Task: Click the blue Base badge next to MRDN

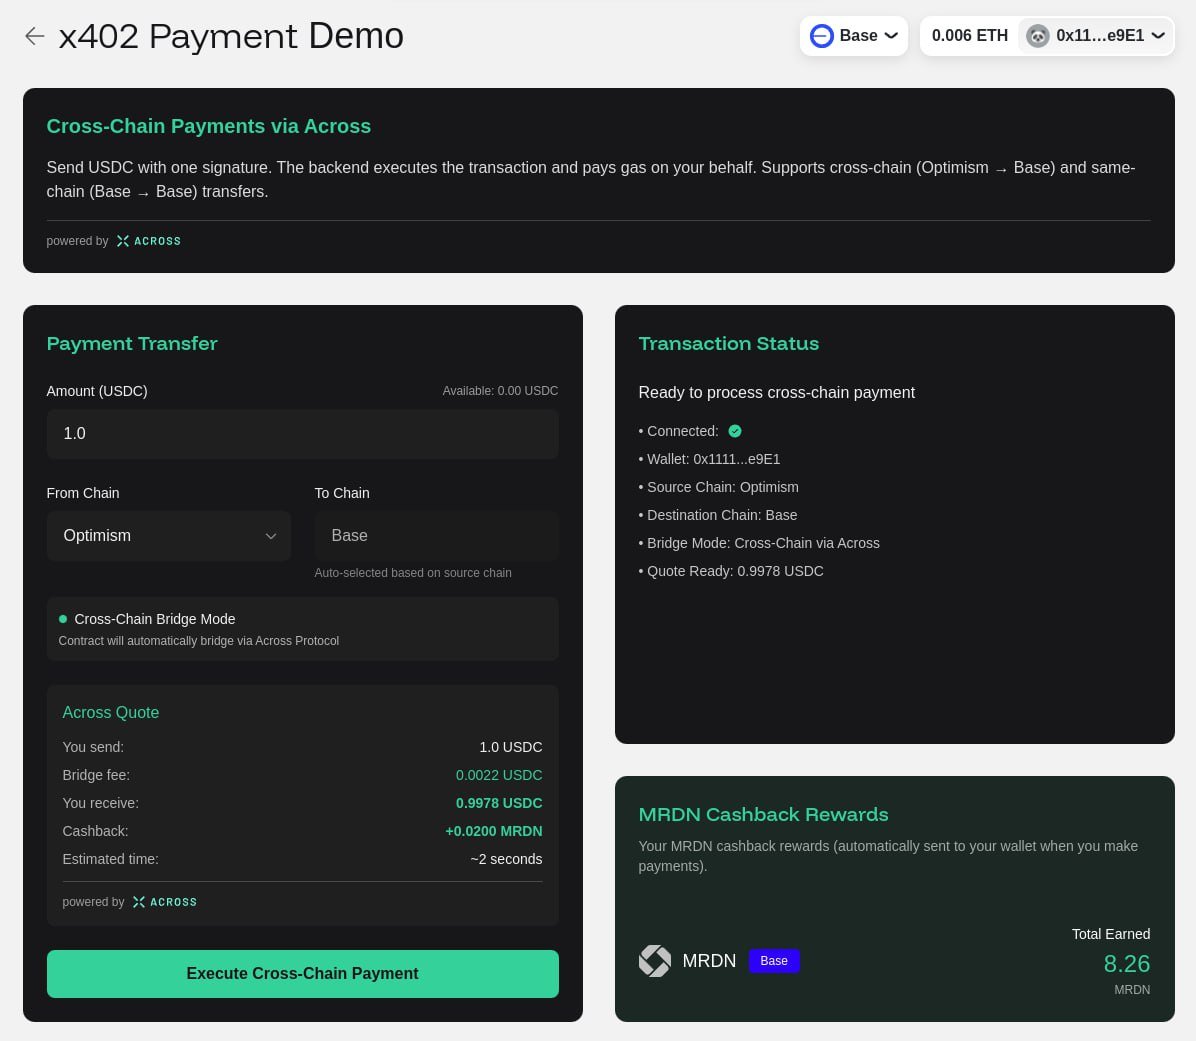Action: [773, 961]
